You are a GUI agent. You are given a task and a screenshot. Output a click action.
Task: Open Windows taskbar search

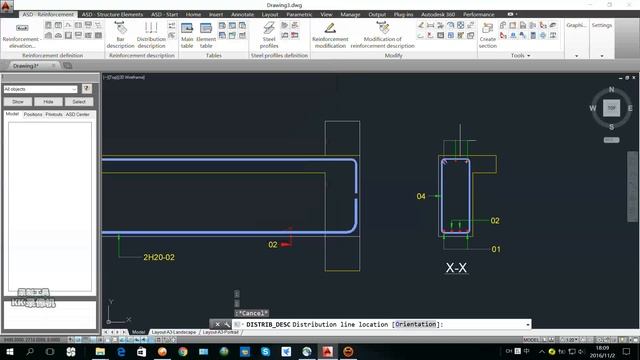[x=30, y=351]
